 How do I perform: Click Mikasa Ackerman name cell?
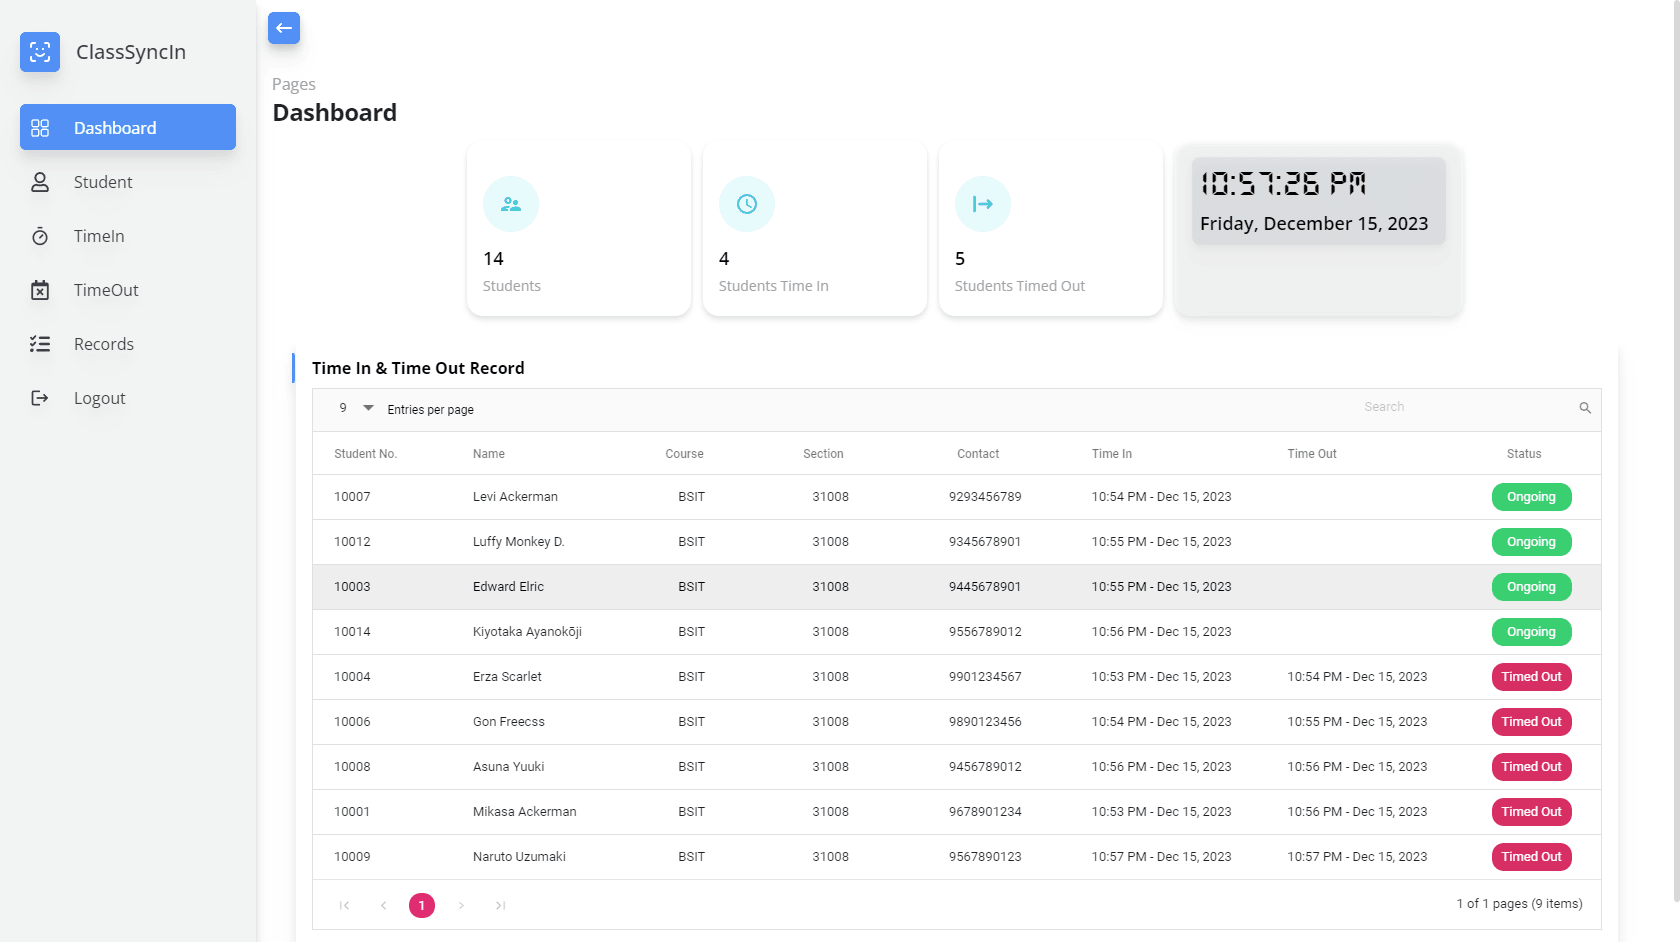click(x=525, y=812)
